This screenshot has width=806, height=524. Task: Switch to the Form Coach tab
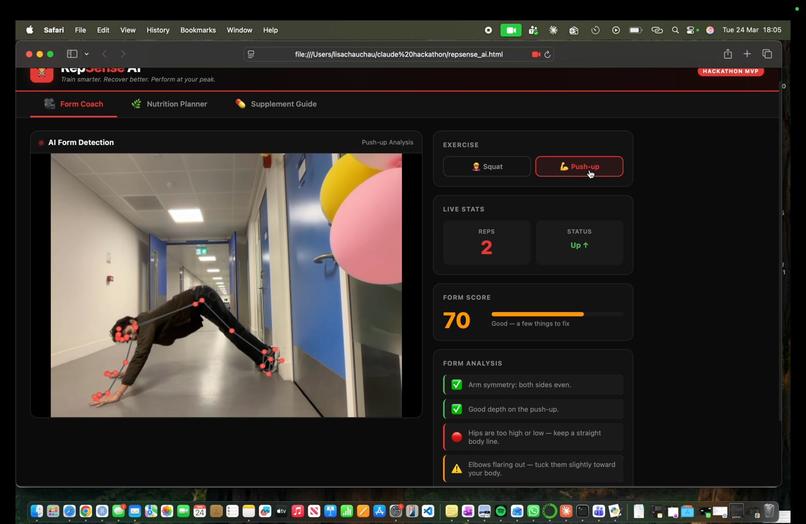click(74, 104)
